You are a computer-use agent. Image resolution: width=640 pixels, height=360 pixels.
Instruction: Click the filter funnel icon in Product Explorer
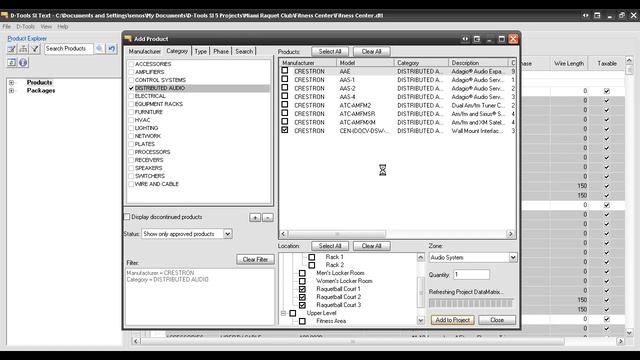click(35, 49)
